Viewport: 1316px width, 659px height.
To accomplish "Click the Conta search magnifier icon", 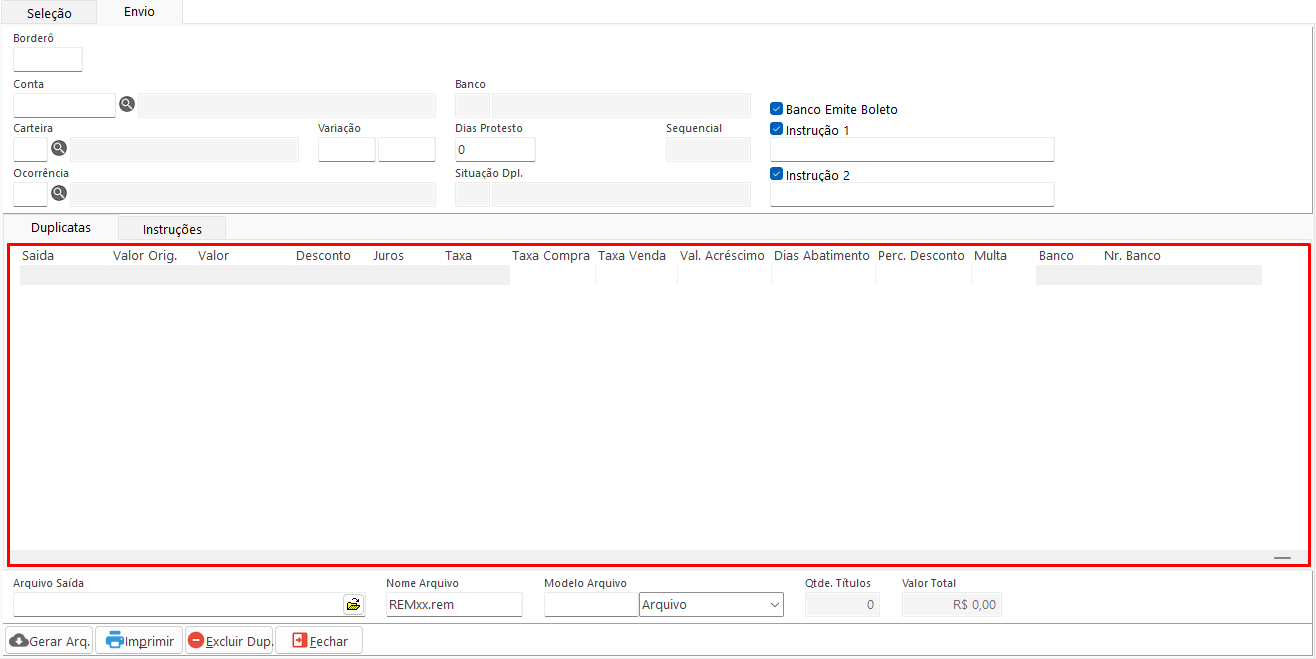I will 127,104.
